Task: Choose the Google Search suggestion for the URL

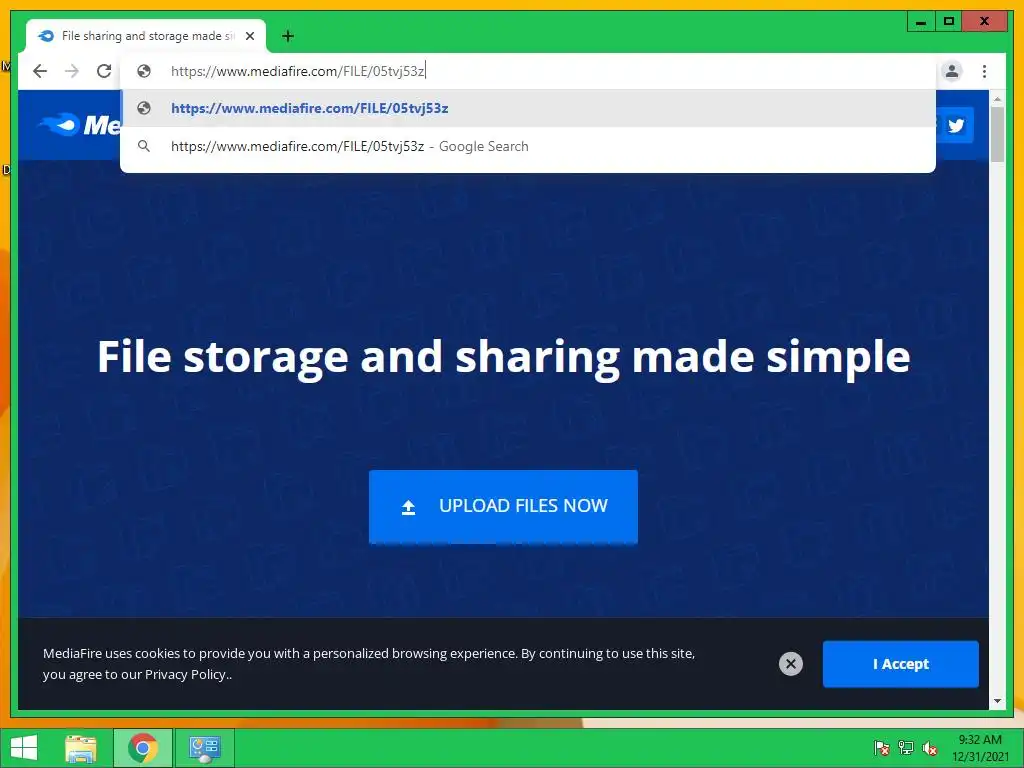Action: (x=528, y=146)
